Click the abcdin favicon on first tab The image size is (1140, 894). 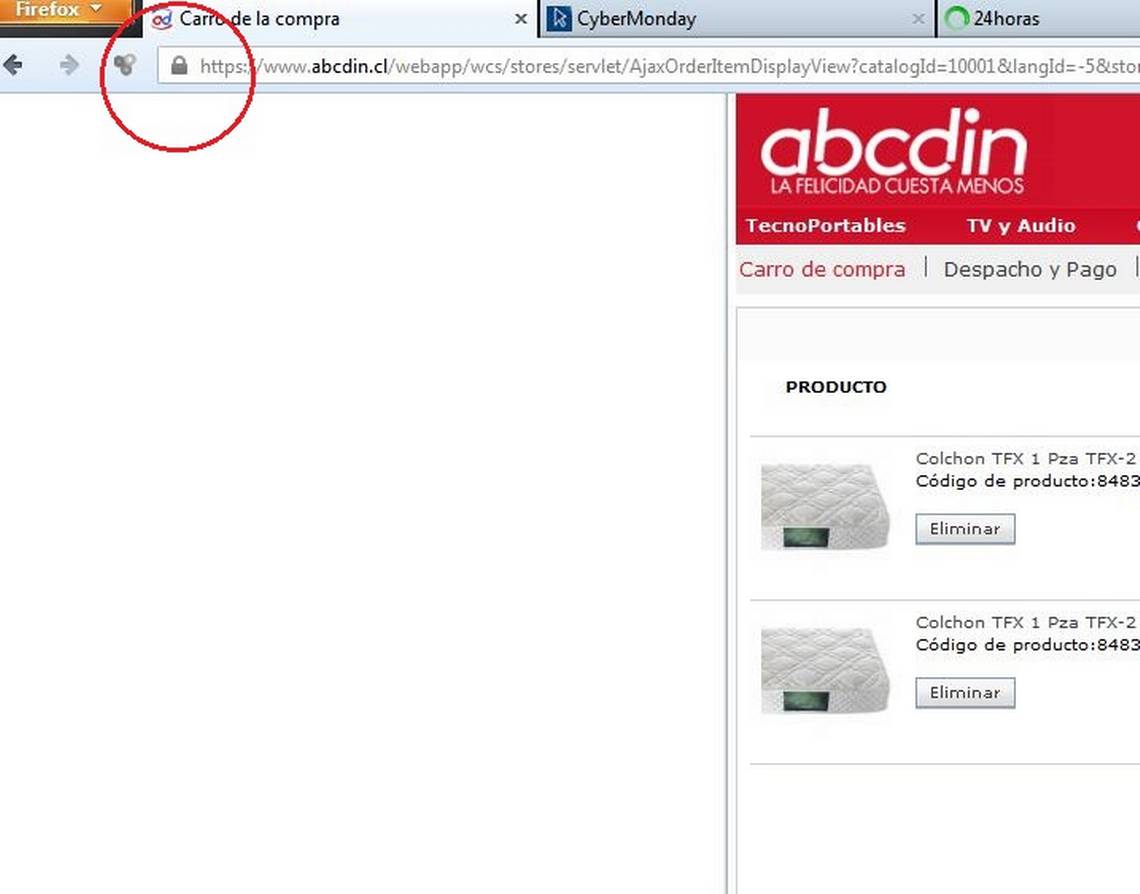[x=161, y=20]
